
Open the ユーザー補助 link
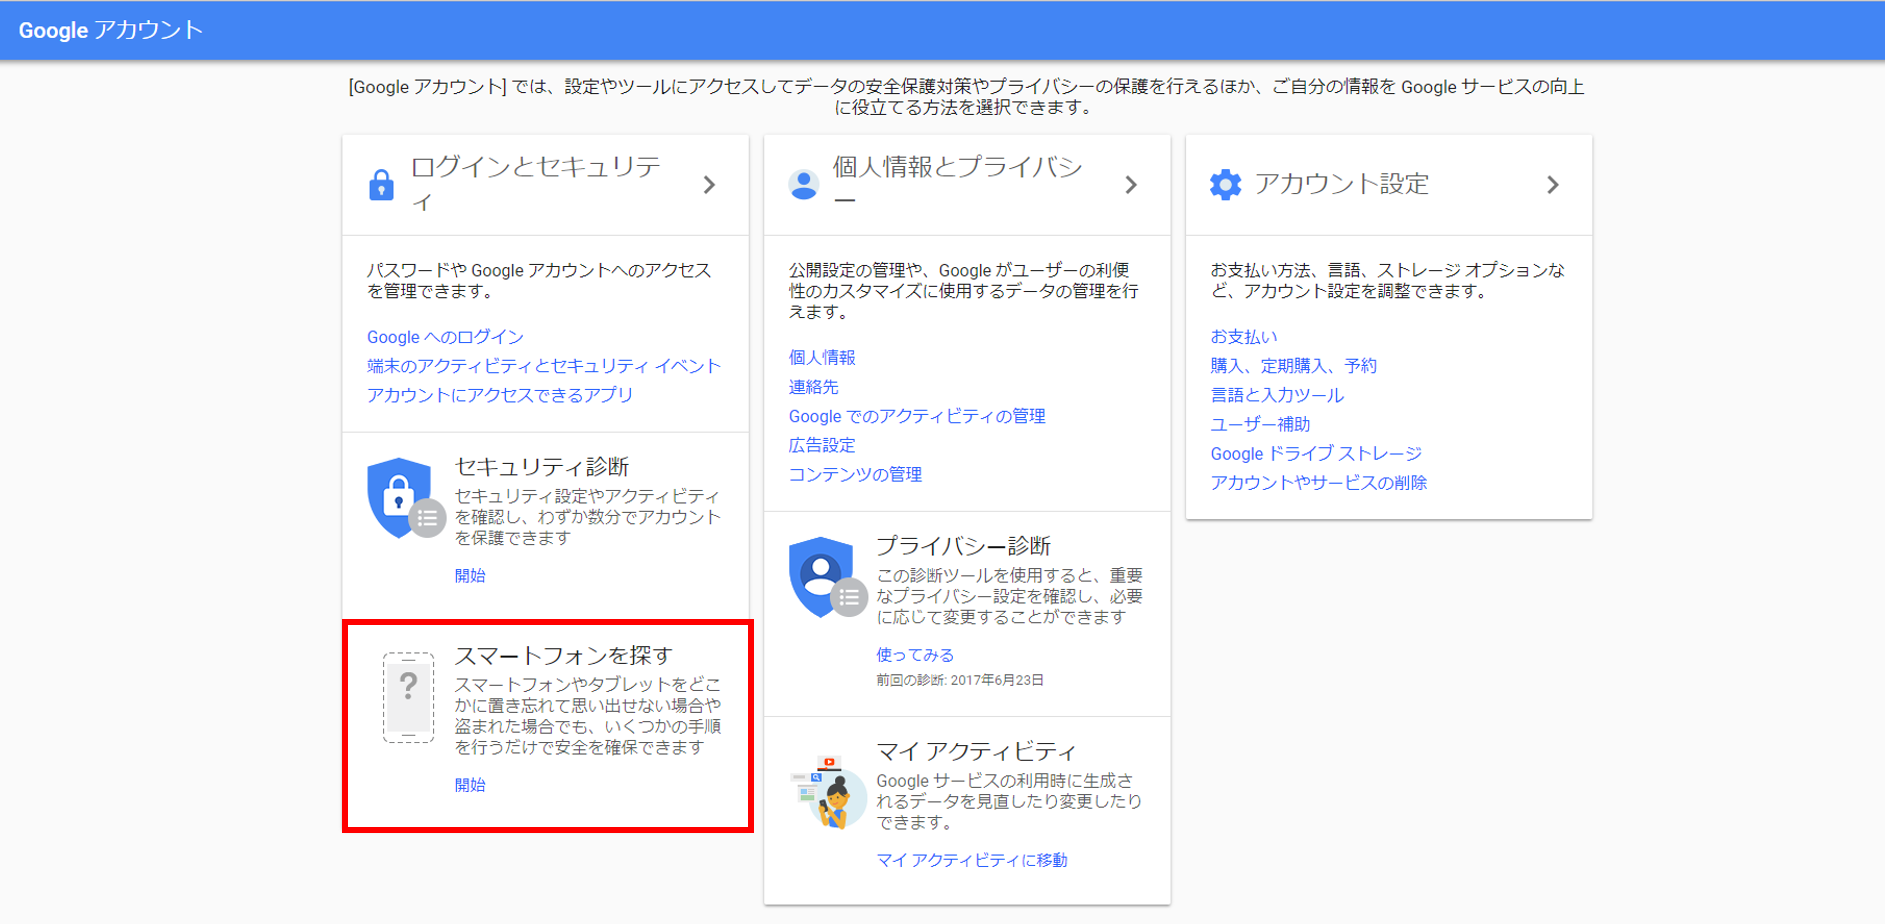point(1260,424)
